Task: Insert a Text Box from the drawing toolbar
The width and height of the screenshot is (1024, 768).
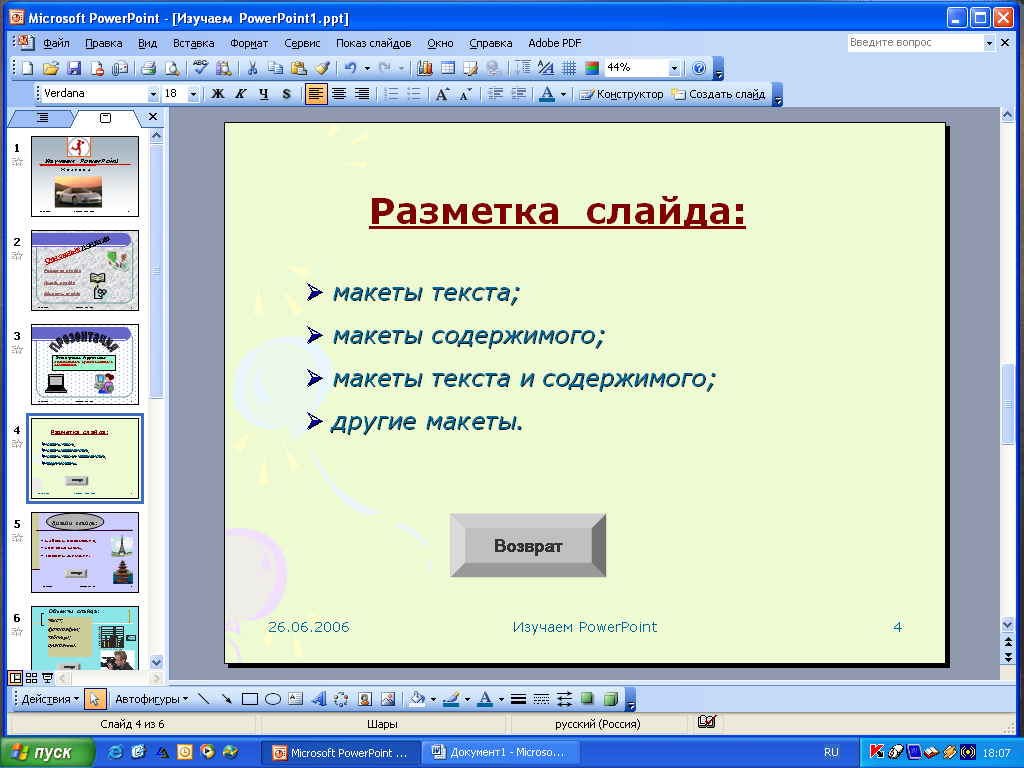Action: (296, 699)
